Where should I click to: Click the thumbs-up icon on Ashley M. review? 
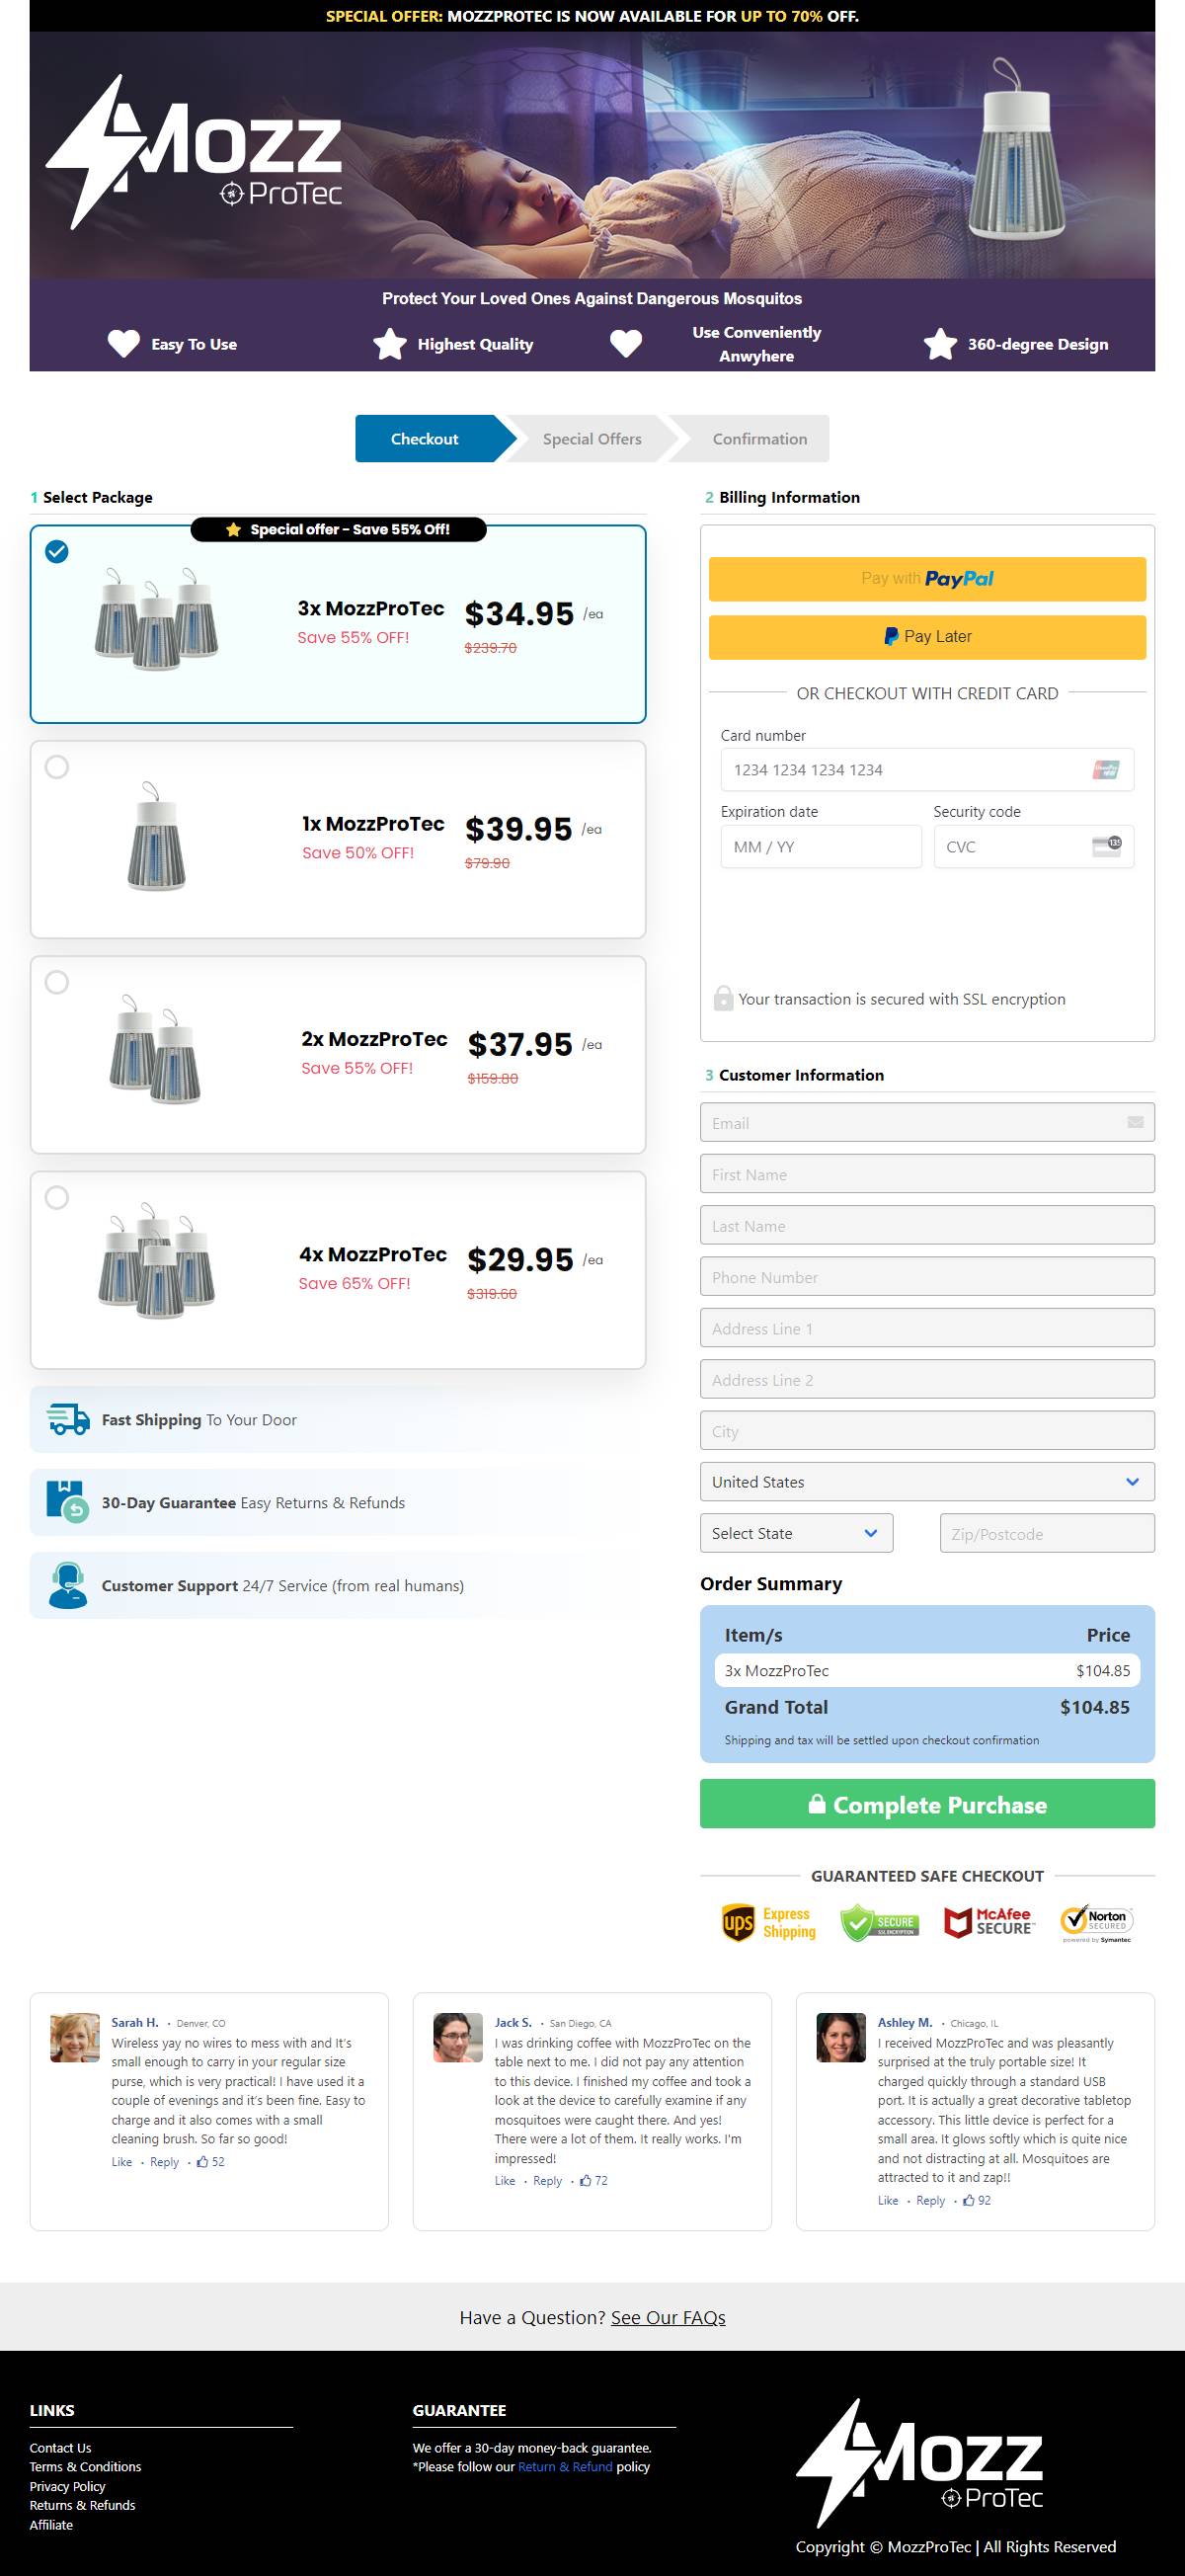(x=969, y=2200)
